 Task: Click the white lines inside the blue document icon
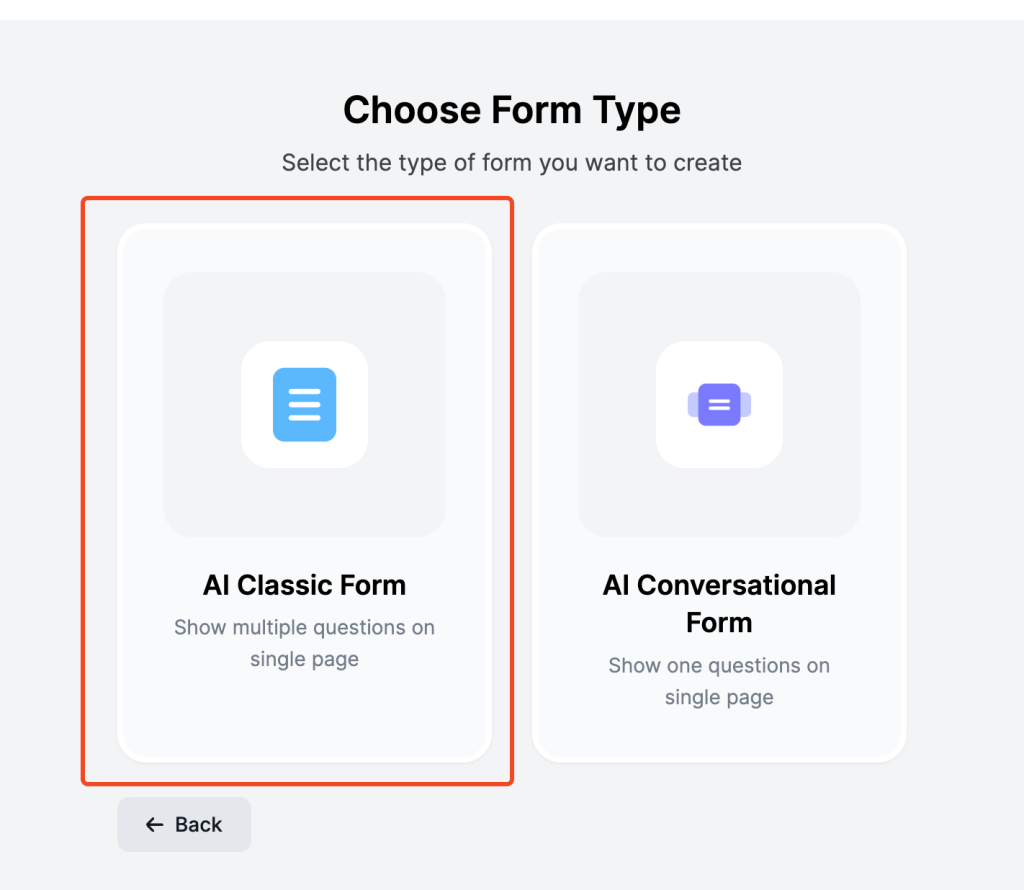tap(304, 404)
